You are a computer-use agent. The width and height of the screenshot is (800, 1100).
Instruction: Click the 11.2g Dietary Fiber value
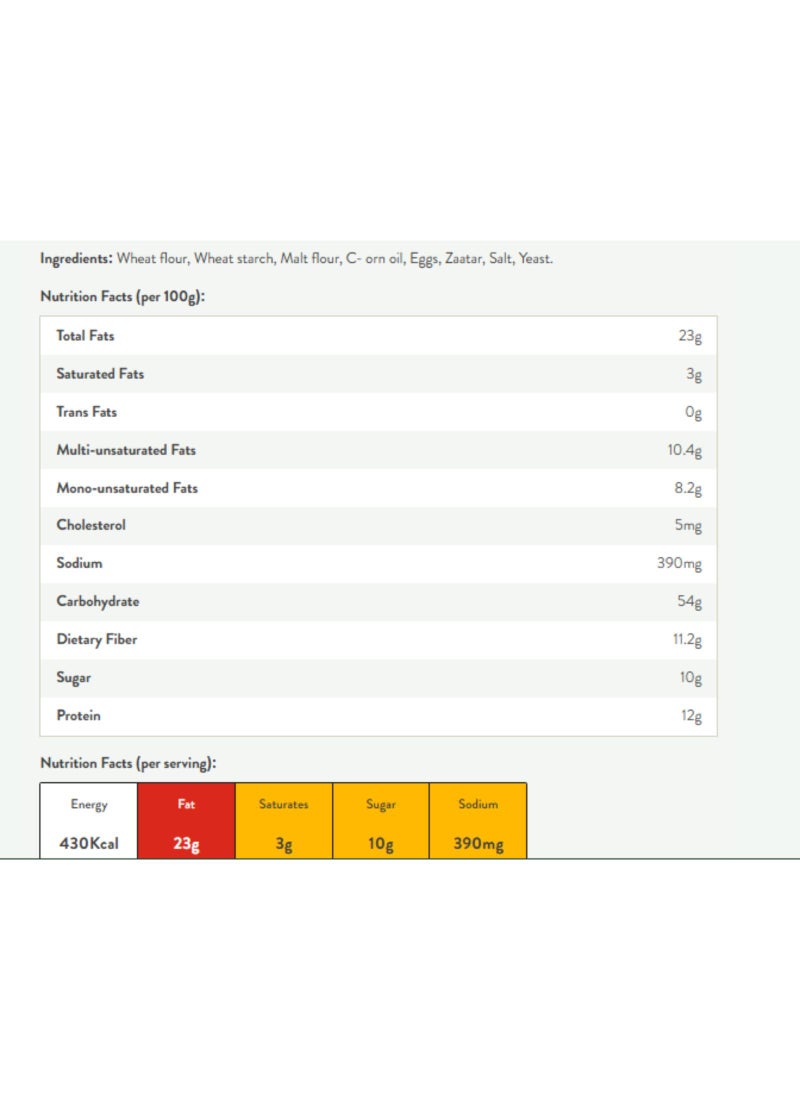(x=687, y=640)
